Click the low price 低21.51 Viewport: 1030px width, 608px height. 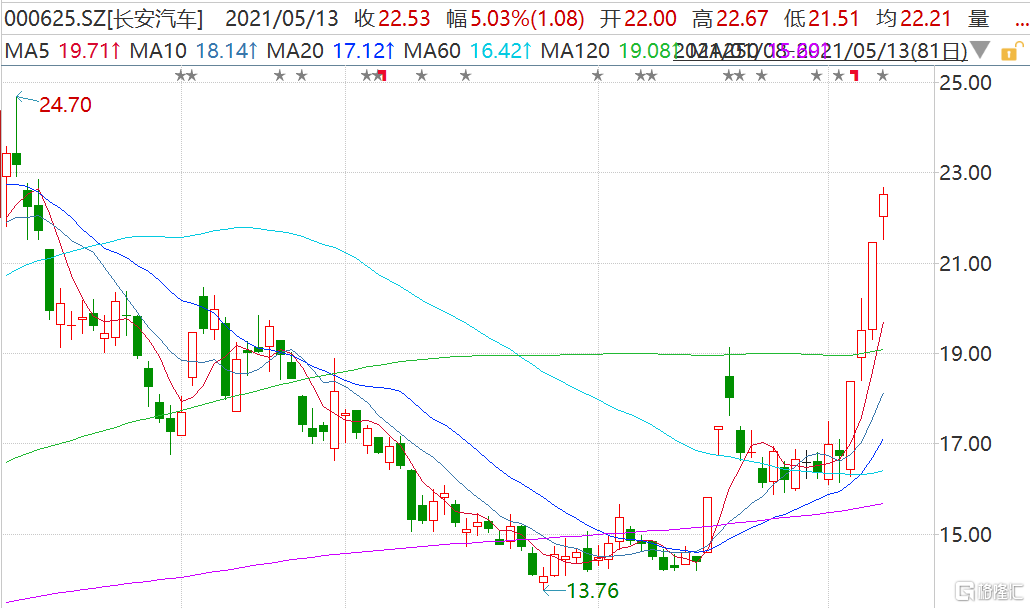pyautogui.click(x=822, y=18)
